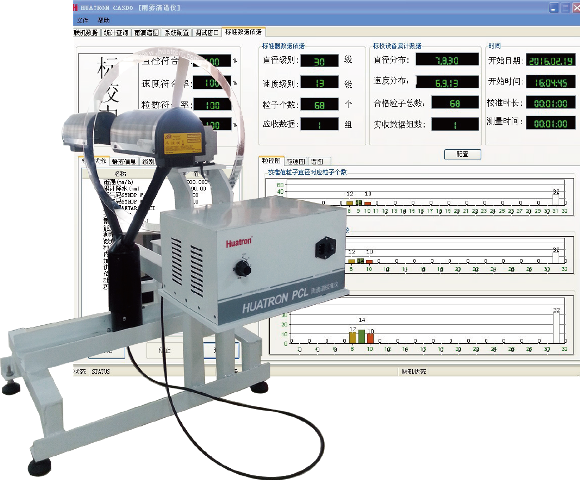Open the first menu in the menu bar
The image size is (580, 480).
tap(82, 20)
